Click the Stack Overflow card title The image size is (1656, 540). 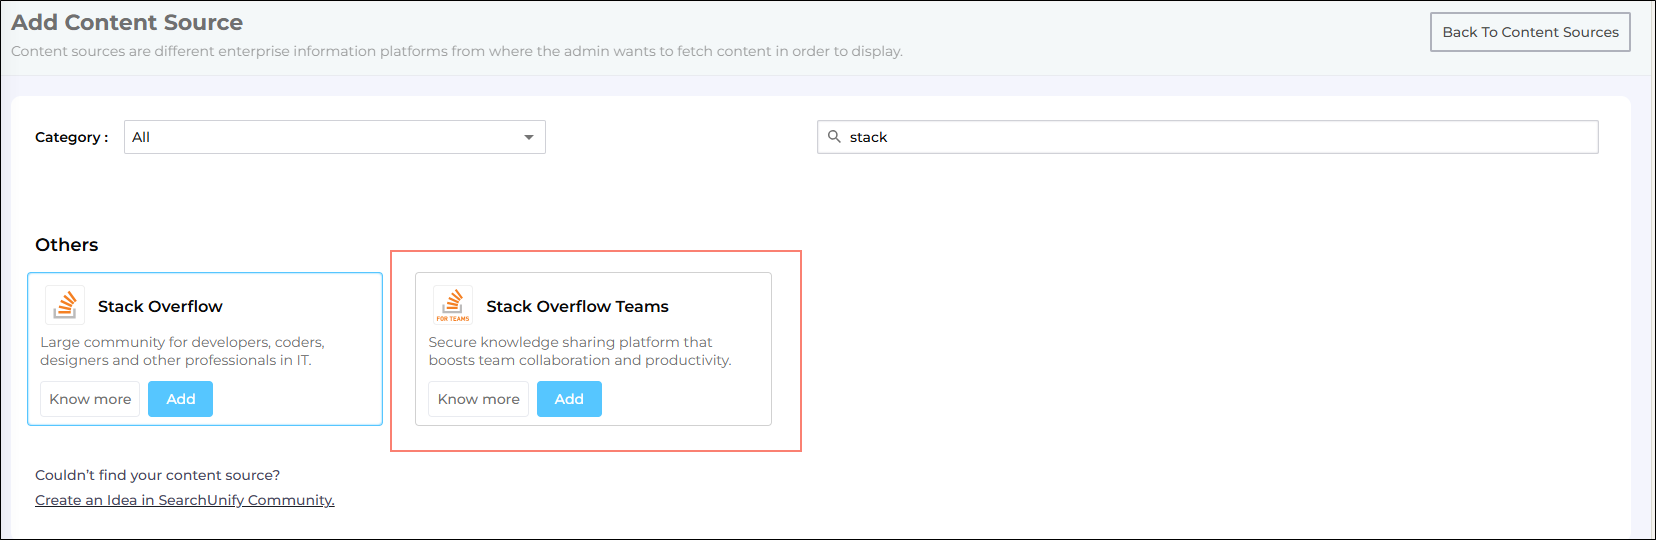[160, 306]
